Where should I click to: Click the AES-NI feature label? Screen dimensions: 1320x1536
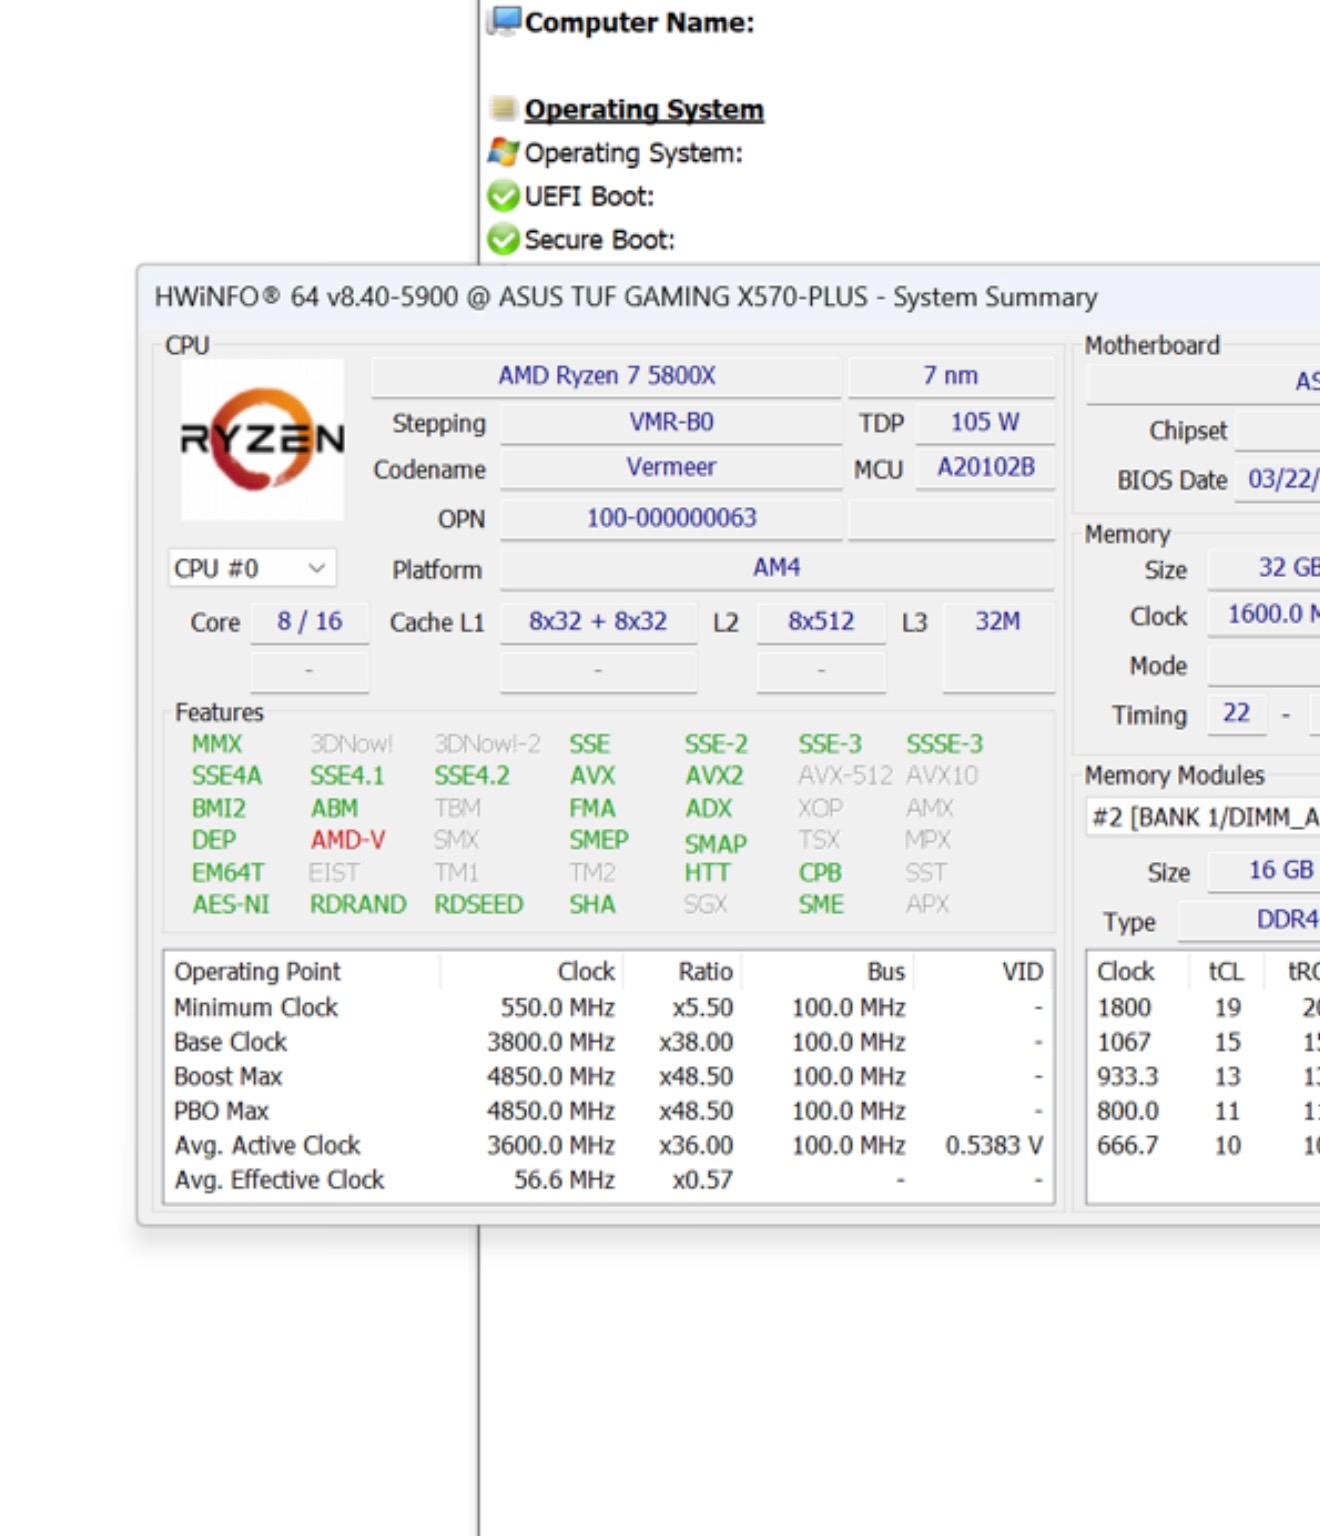click(x=231, y=905)
